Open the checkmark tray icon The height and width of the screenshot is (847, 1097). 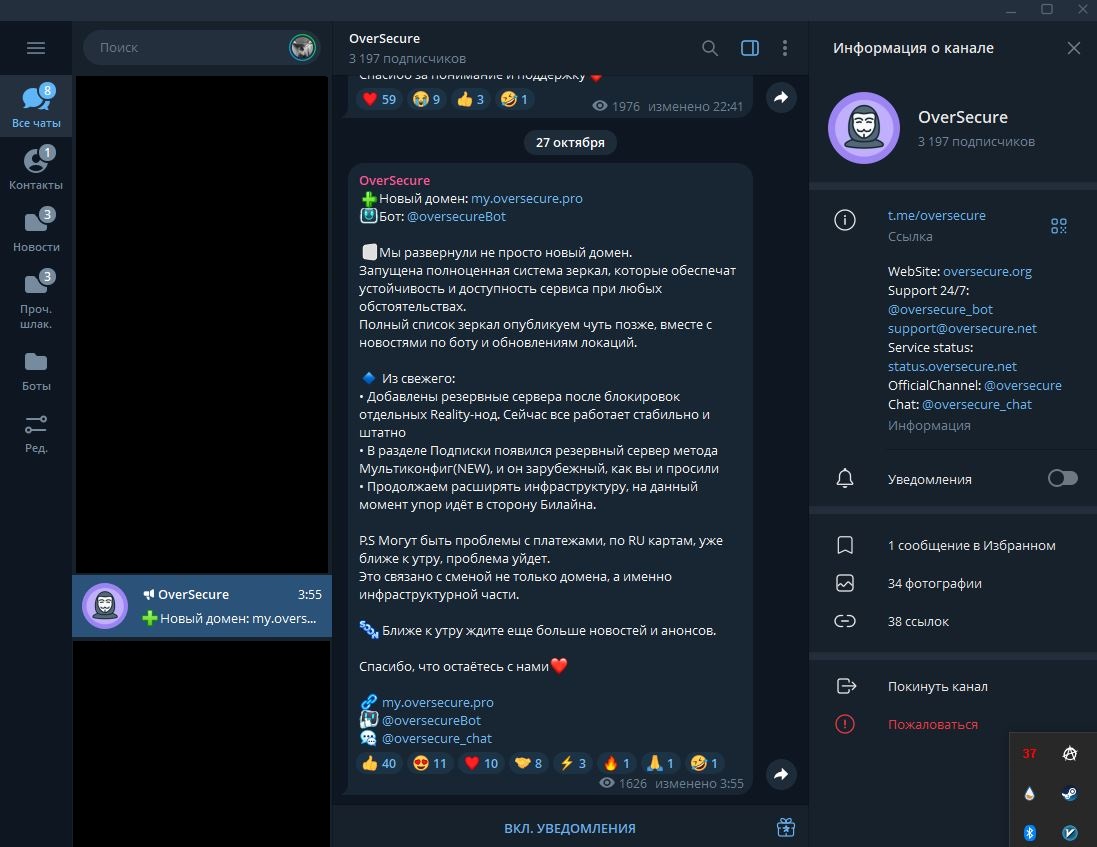[1069, 832]
